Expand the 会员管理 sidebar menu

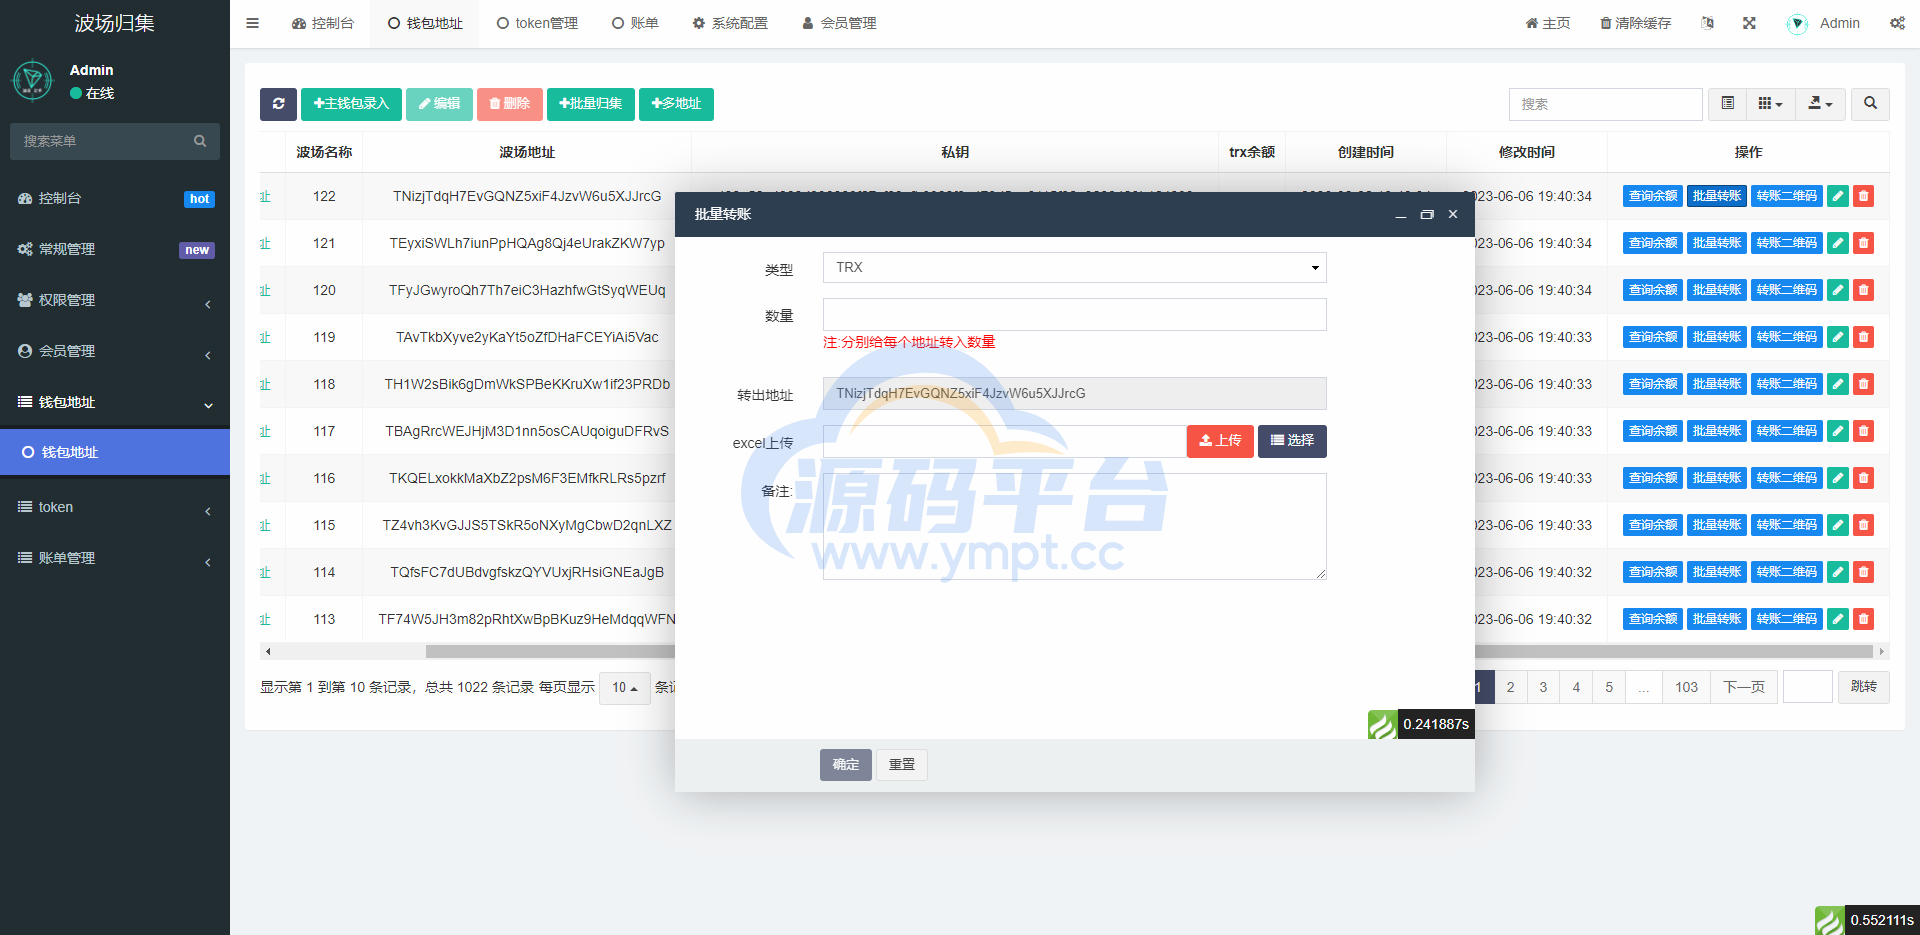pyautogui.click(x=115, y=351)
